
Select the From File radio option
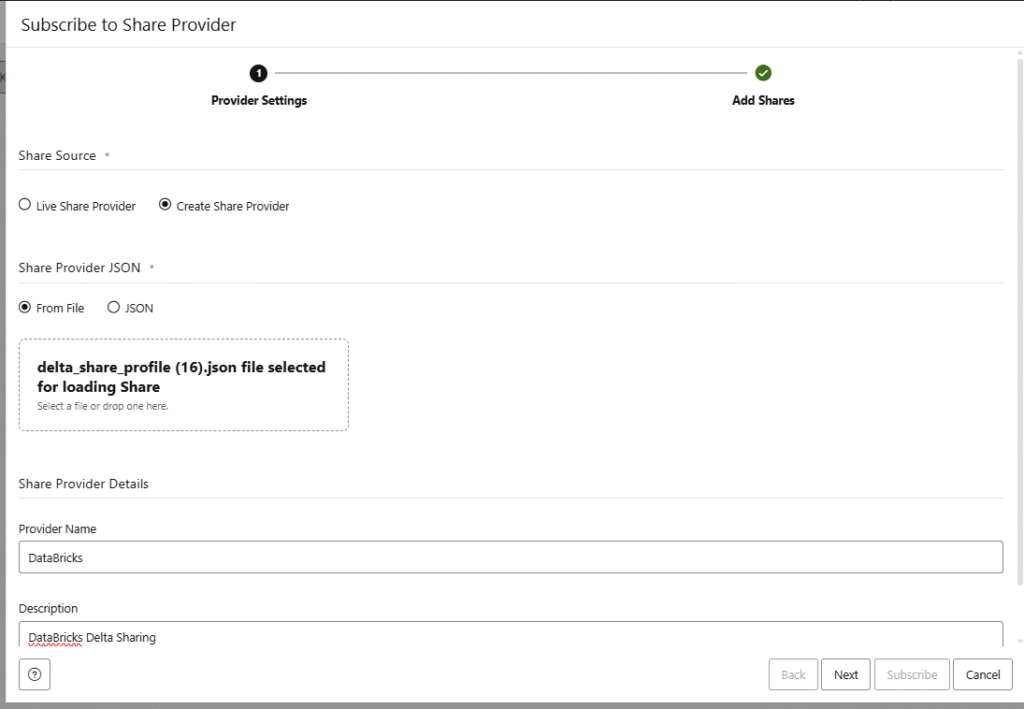tap(26, 308)
